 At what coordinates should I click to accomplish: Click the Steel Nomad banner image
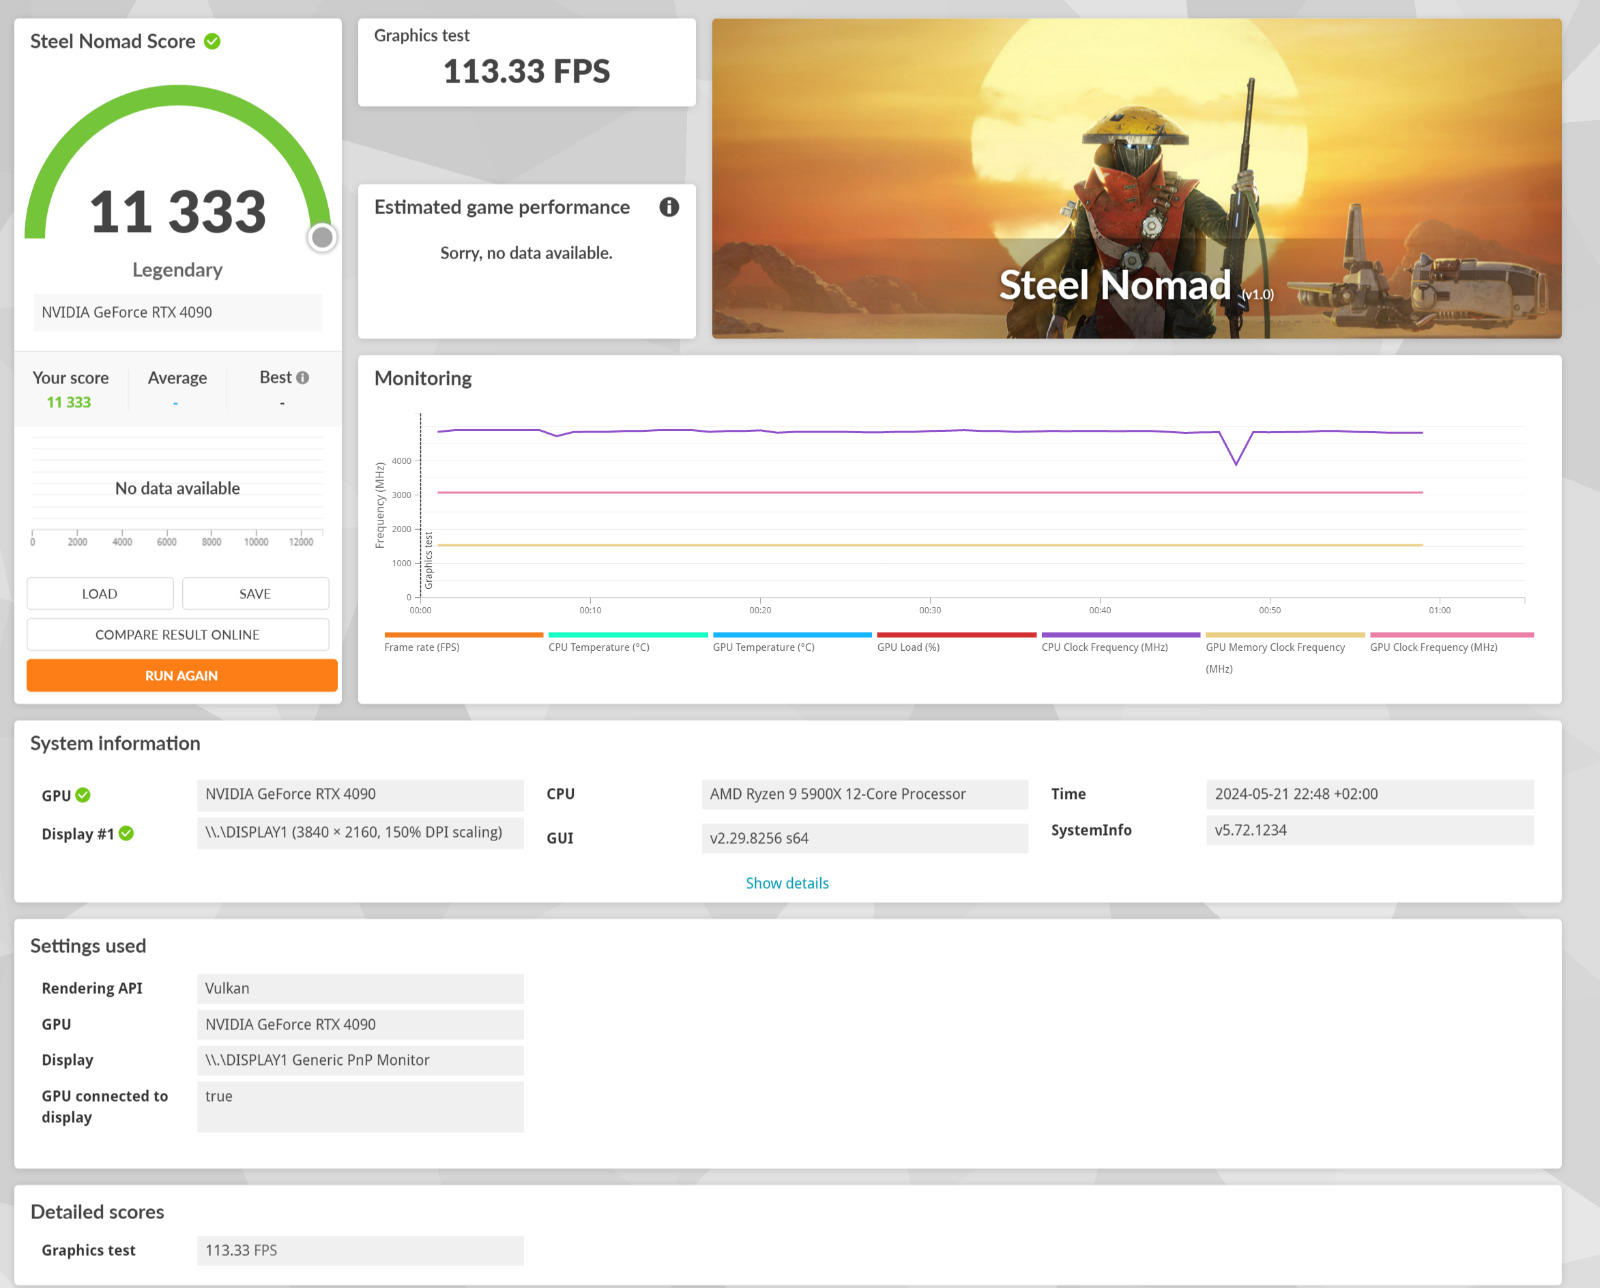1137,179
